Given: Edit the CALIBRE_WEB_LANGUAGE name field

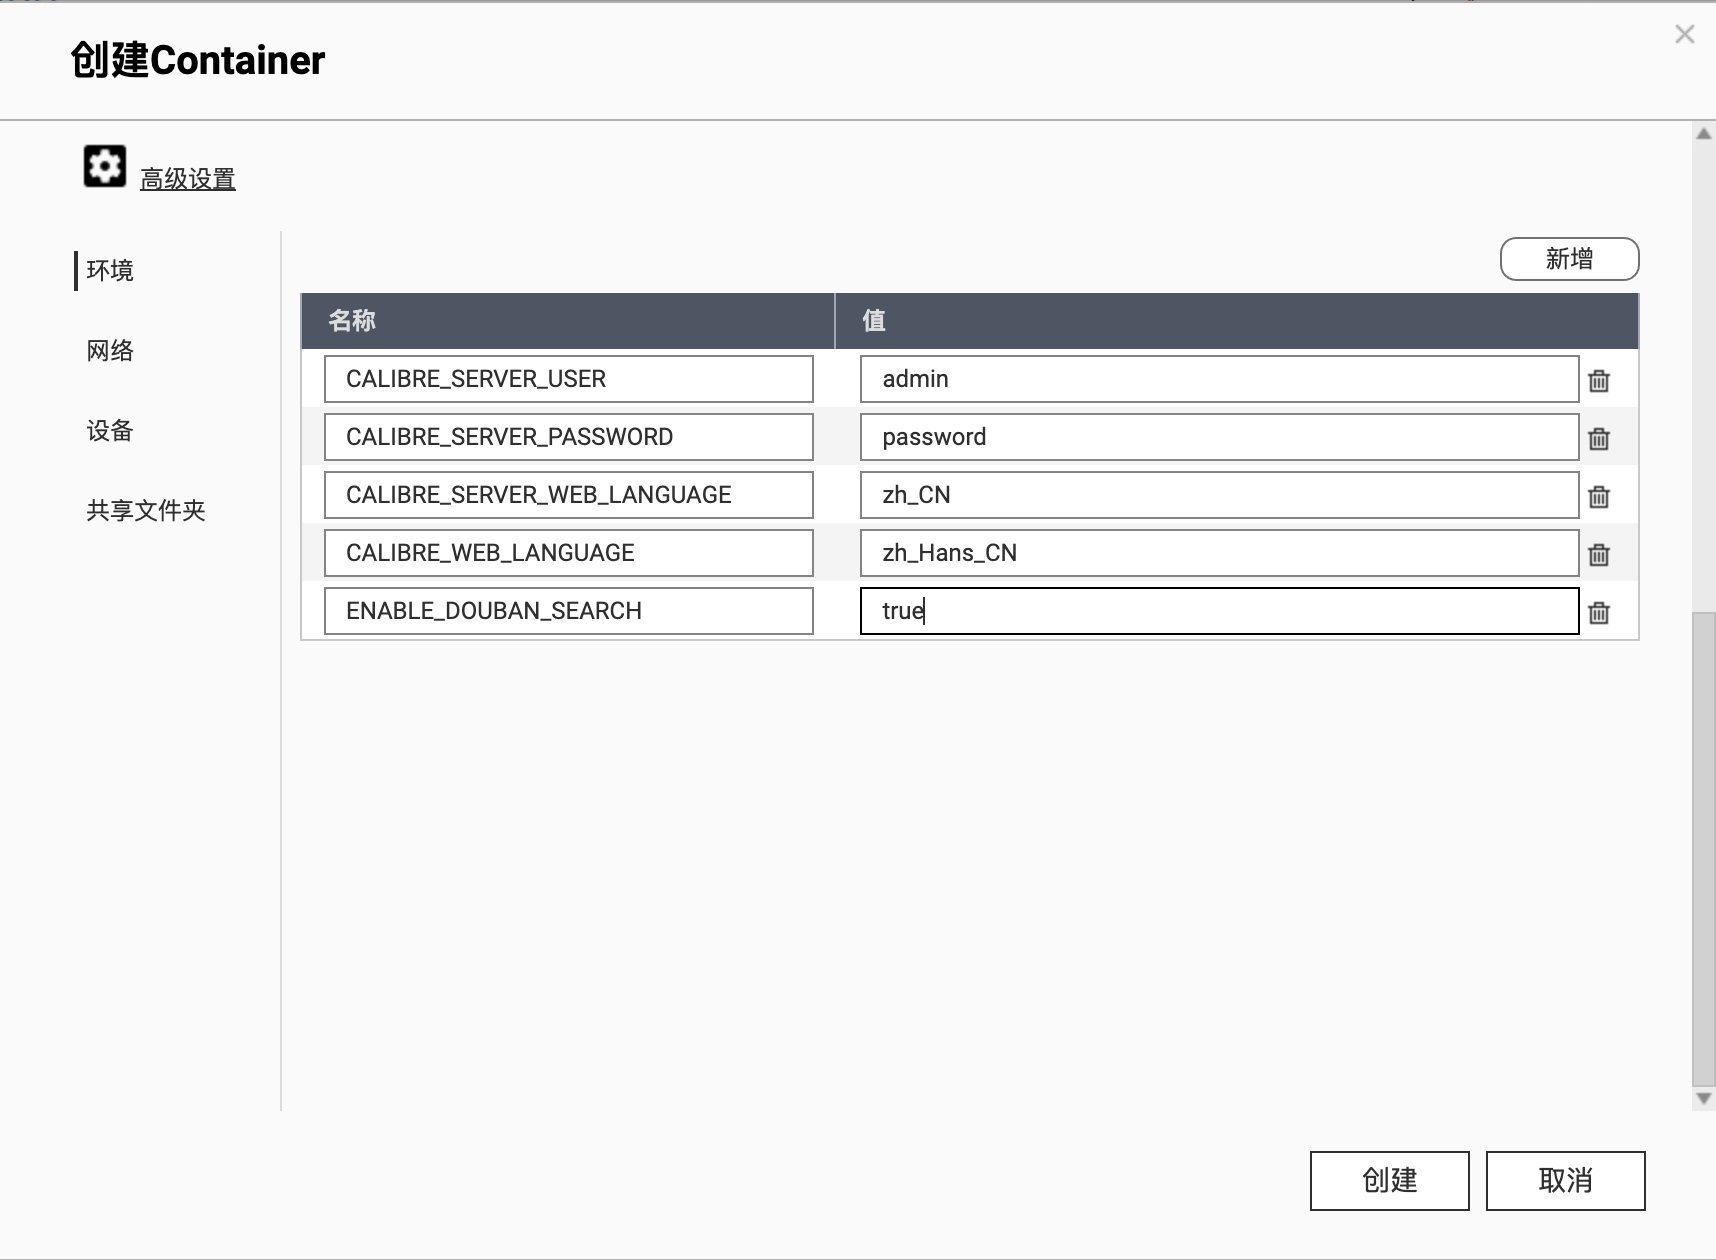Looking at the screenshot, I should 569,553.
